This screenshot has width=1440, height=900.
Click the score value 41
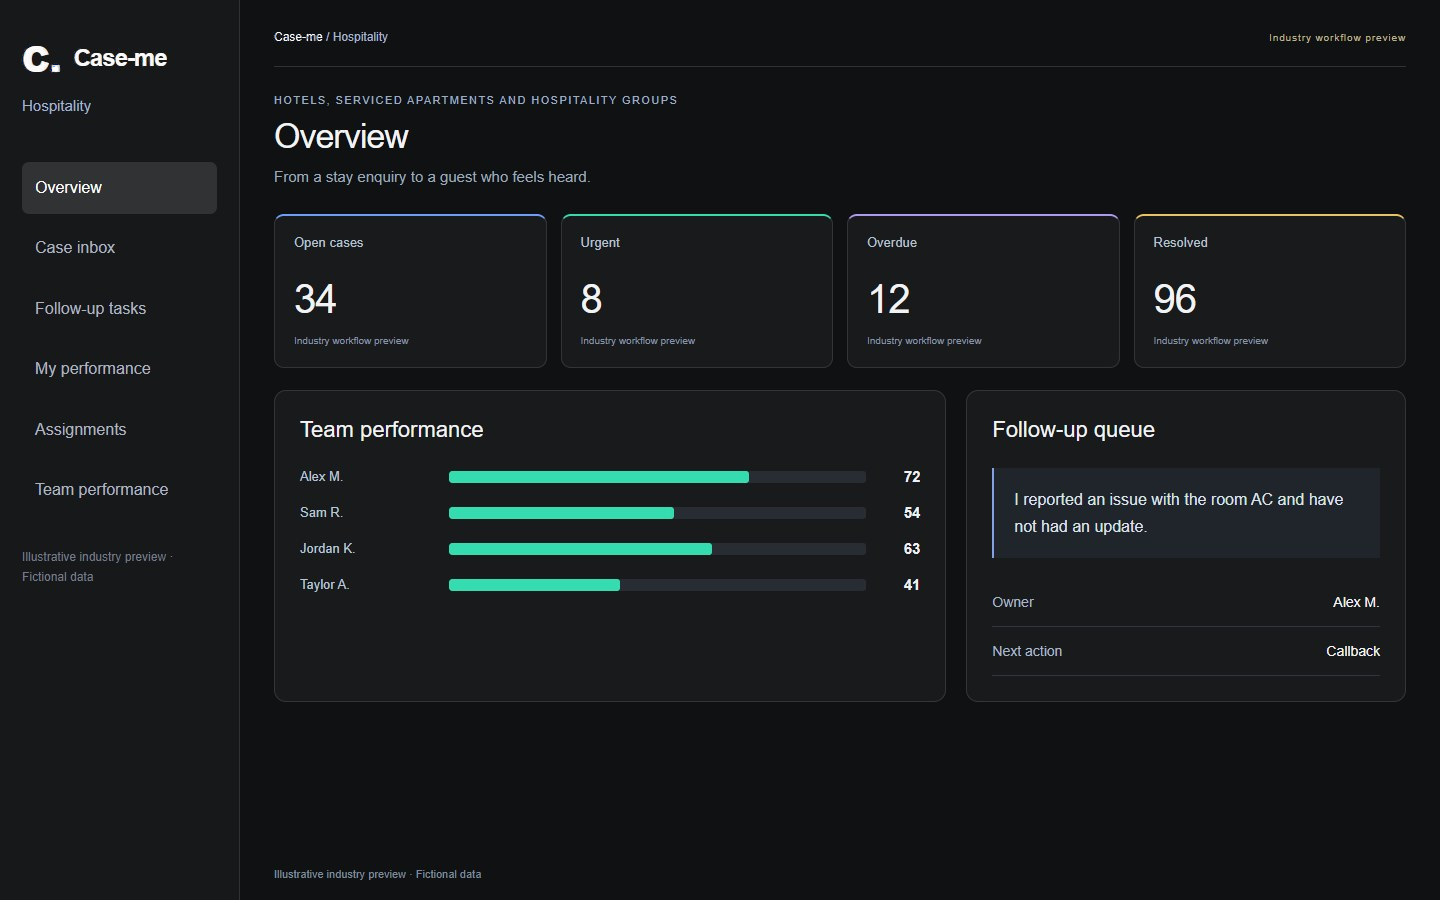tap(911, 585)
